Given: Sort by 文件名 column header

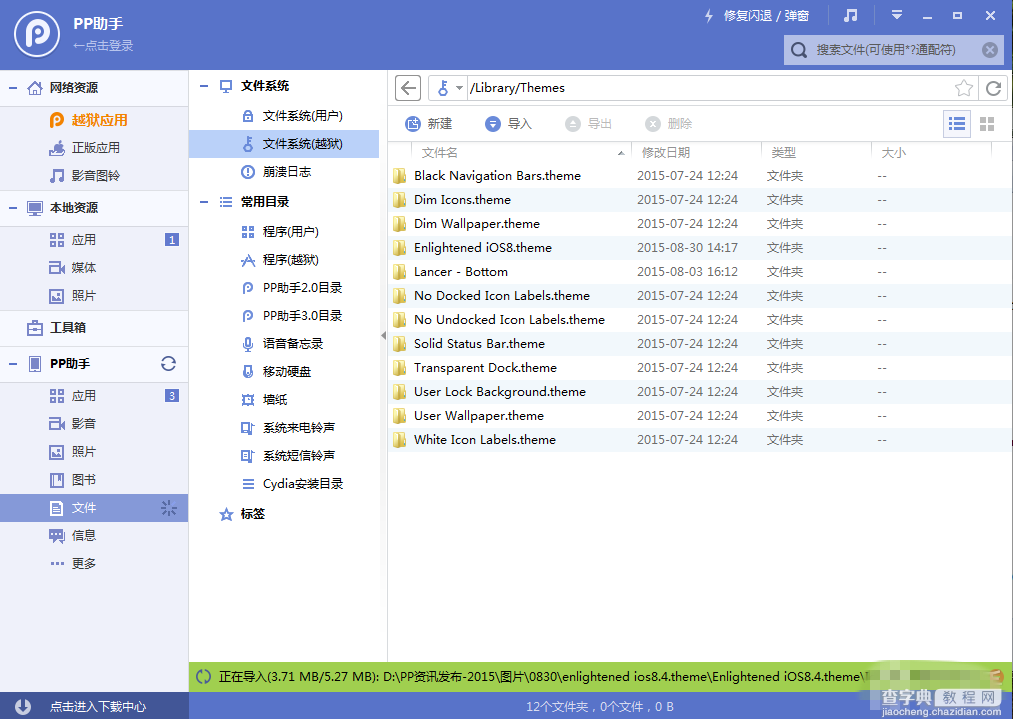Looking at the screenshot, I should point(521,152).
